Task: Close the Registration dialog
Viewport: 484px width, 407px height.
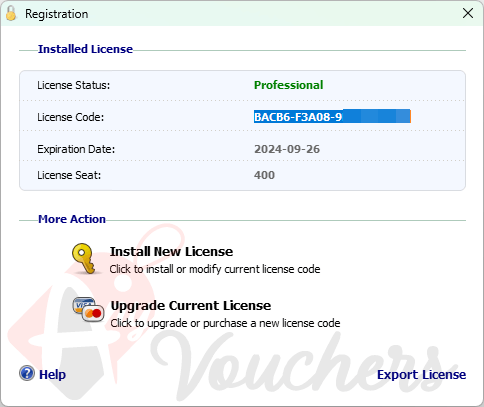Action: [468, 13]
